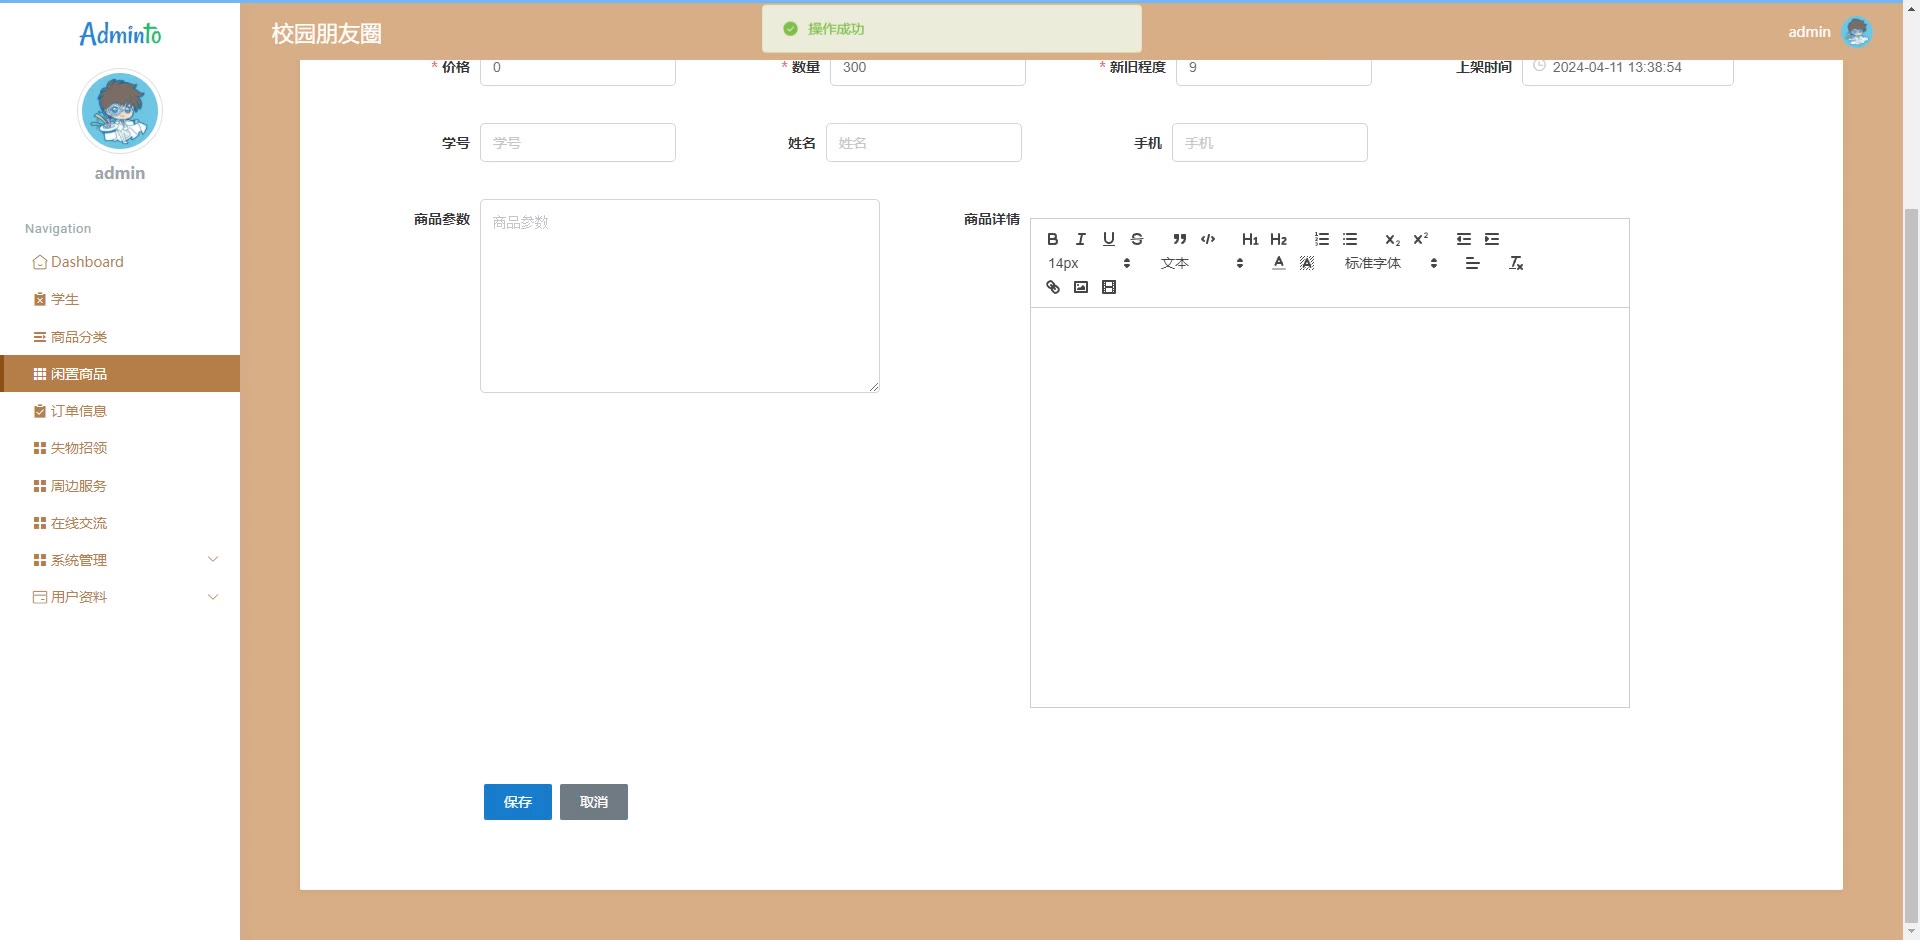Click the 校园朋友圈 header title
Image resolution: width=1920 pixels, height=940 pixels.
[327, 34]
